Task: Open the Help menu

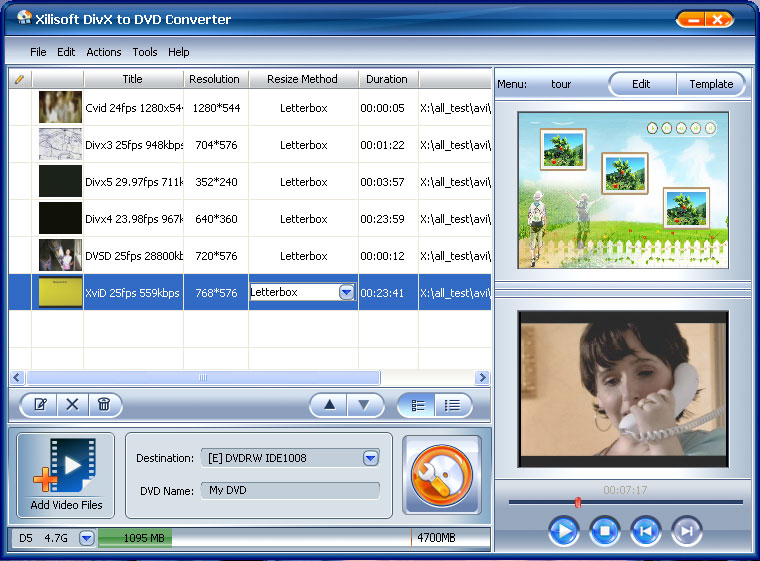Action: point(178,52)
